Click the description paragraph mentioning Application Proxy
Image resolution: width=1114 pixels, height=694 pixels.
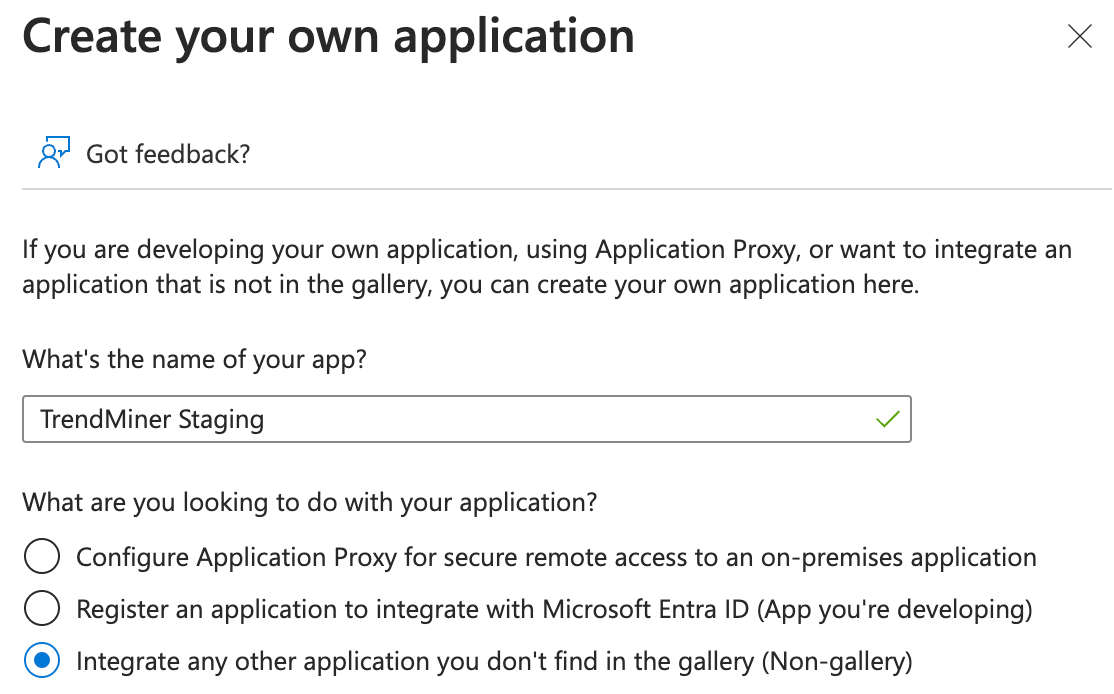click(546, 266)
